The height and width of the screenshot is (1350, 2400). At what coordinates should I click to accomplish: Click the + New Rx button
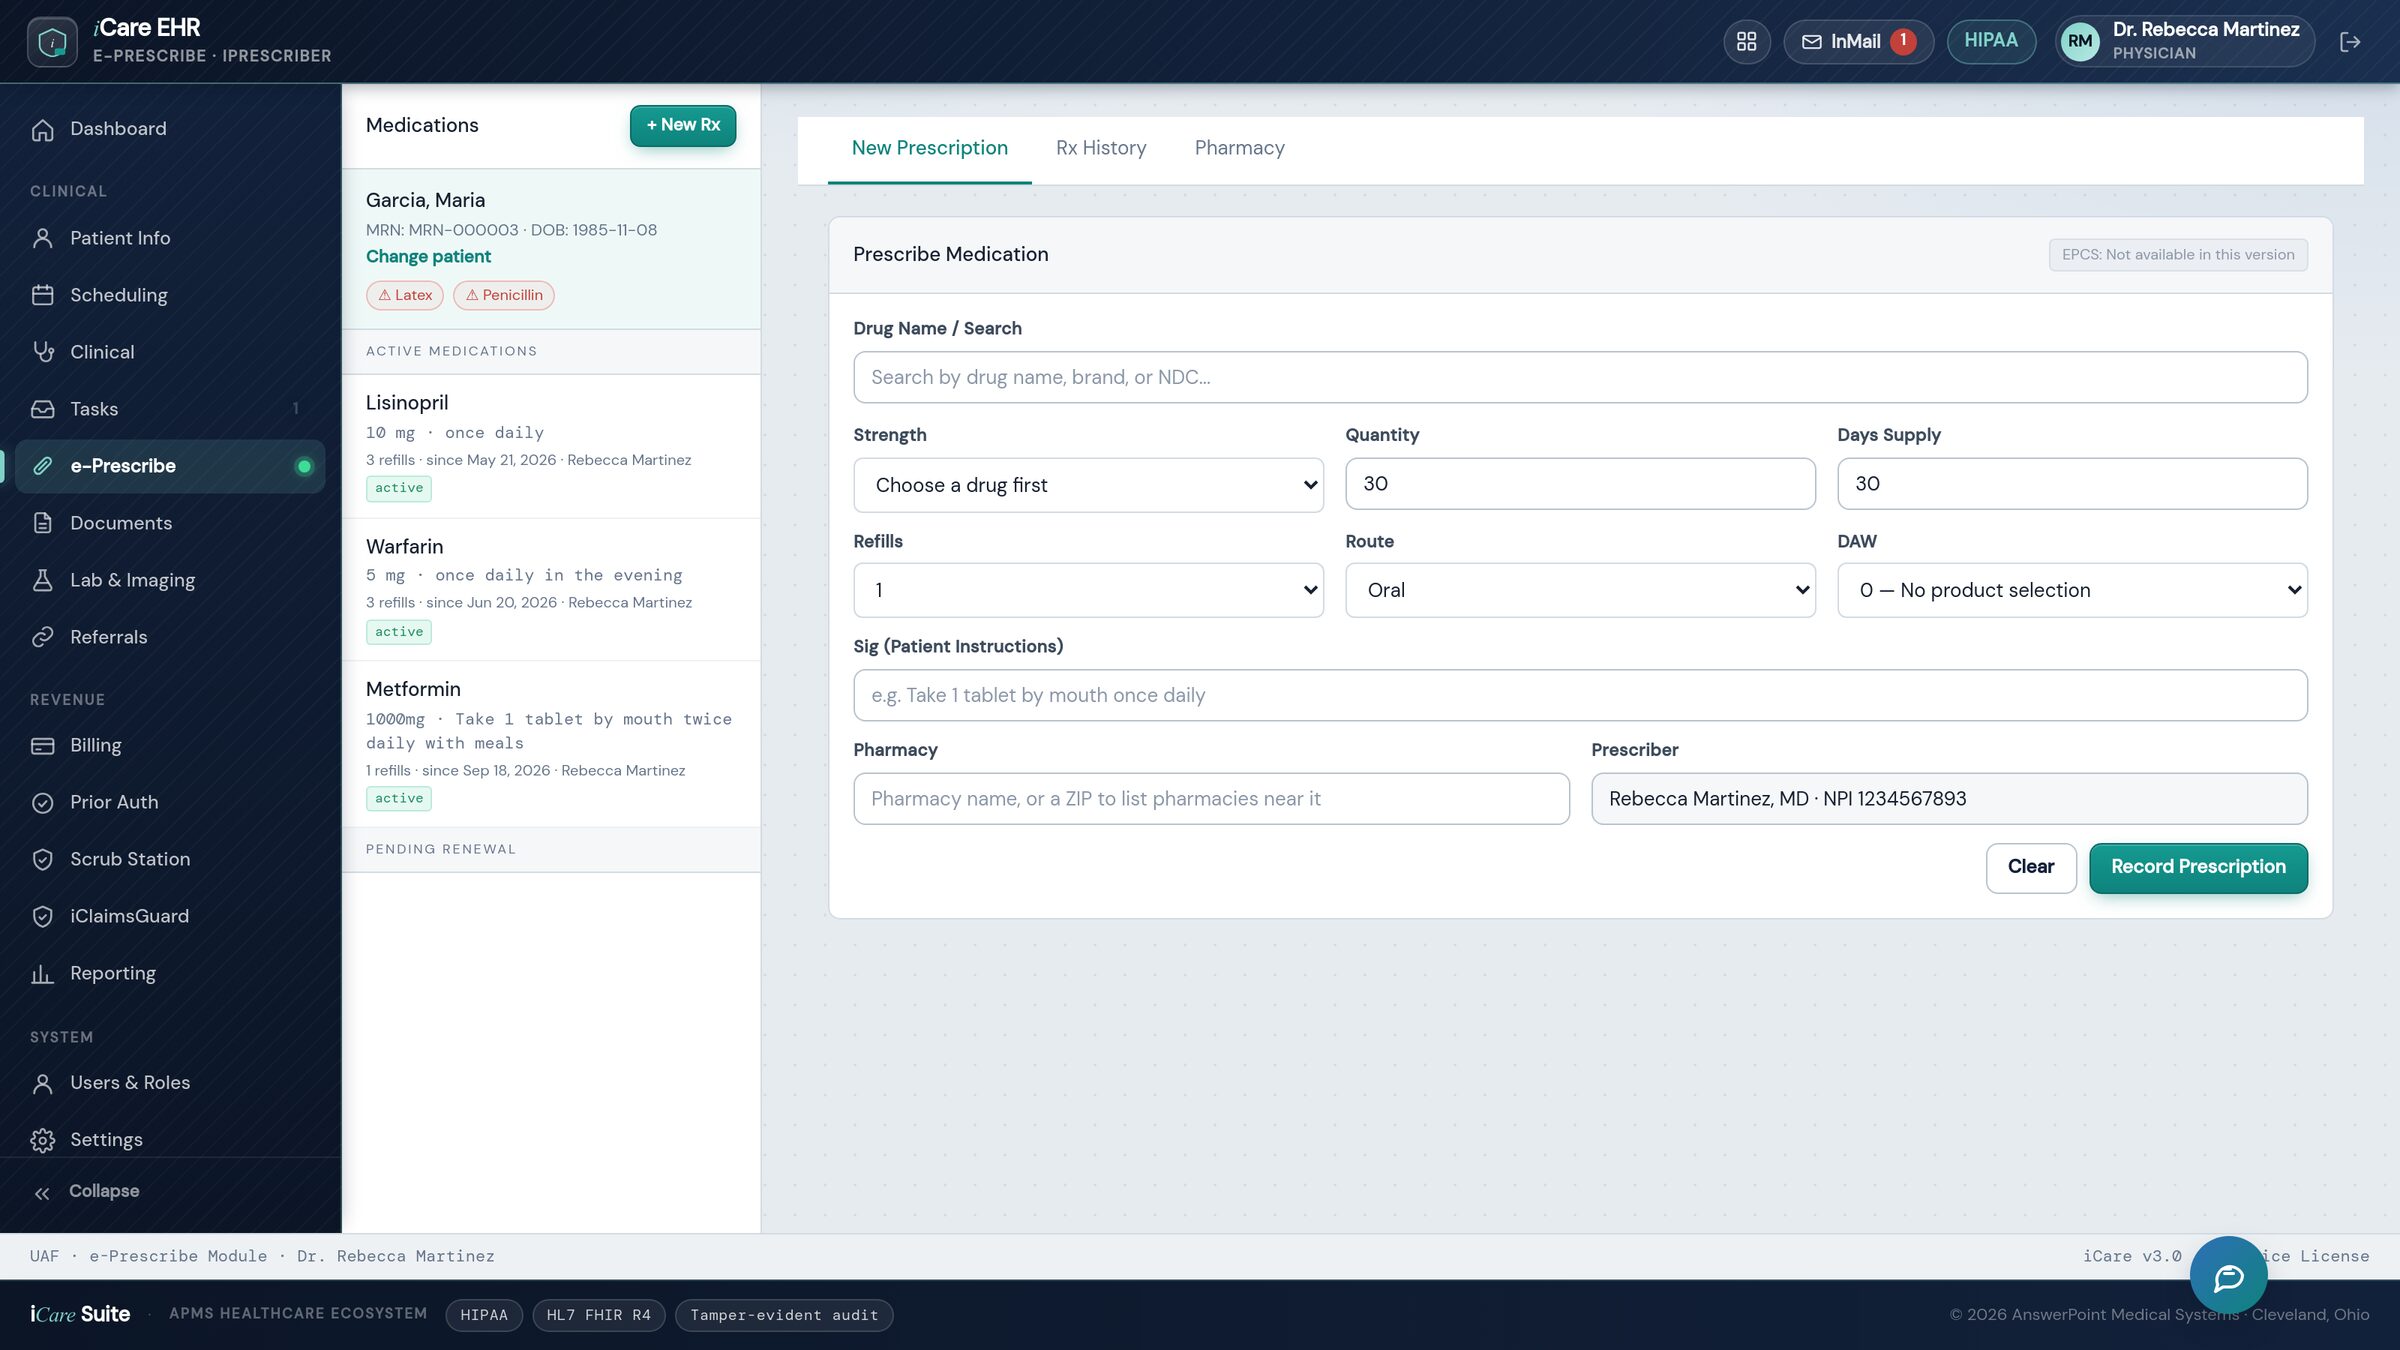point(683,125)
